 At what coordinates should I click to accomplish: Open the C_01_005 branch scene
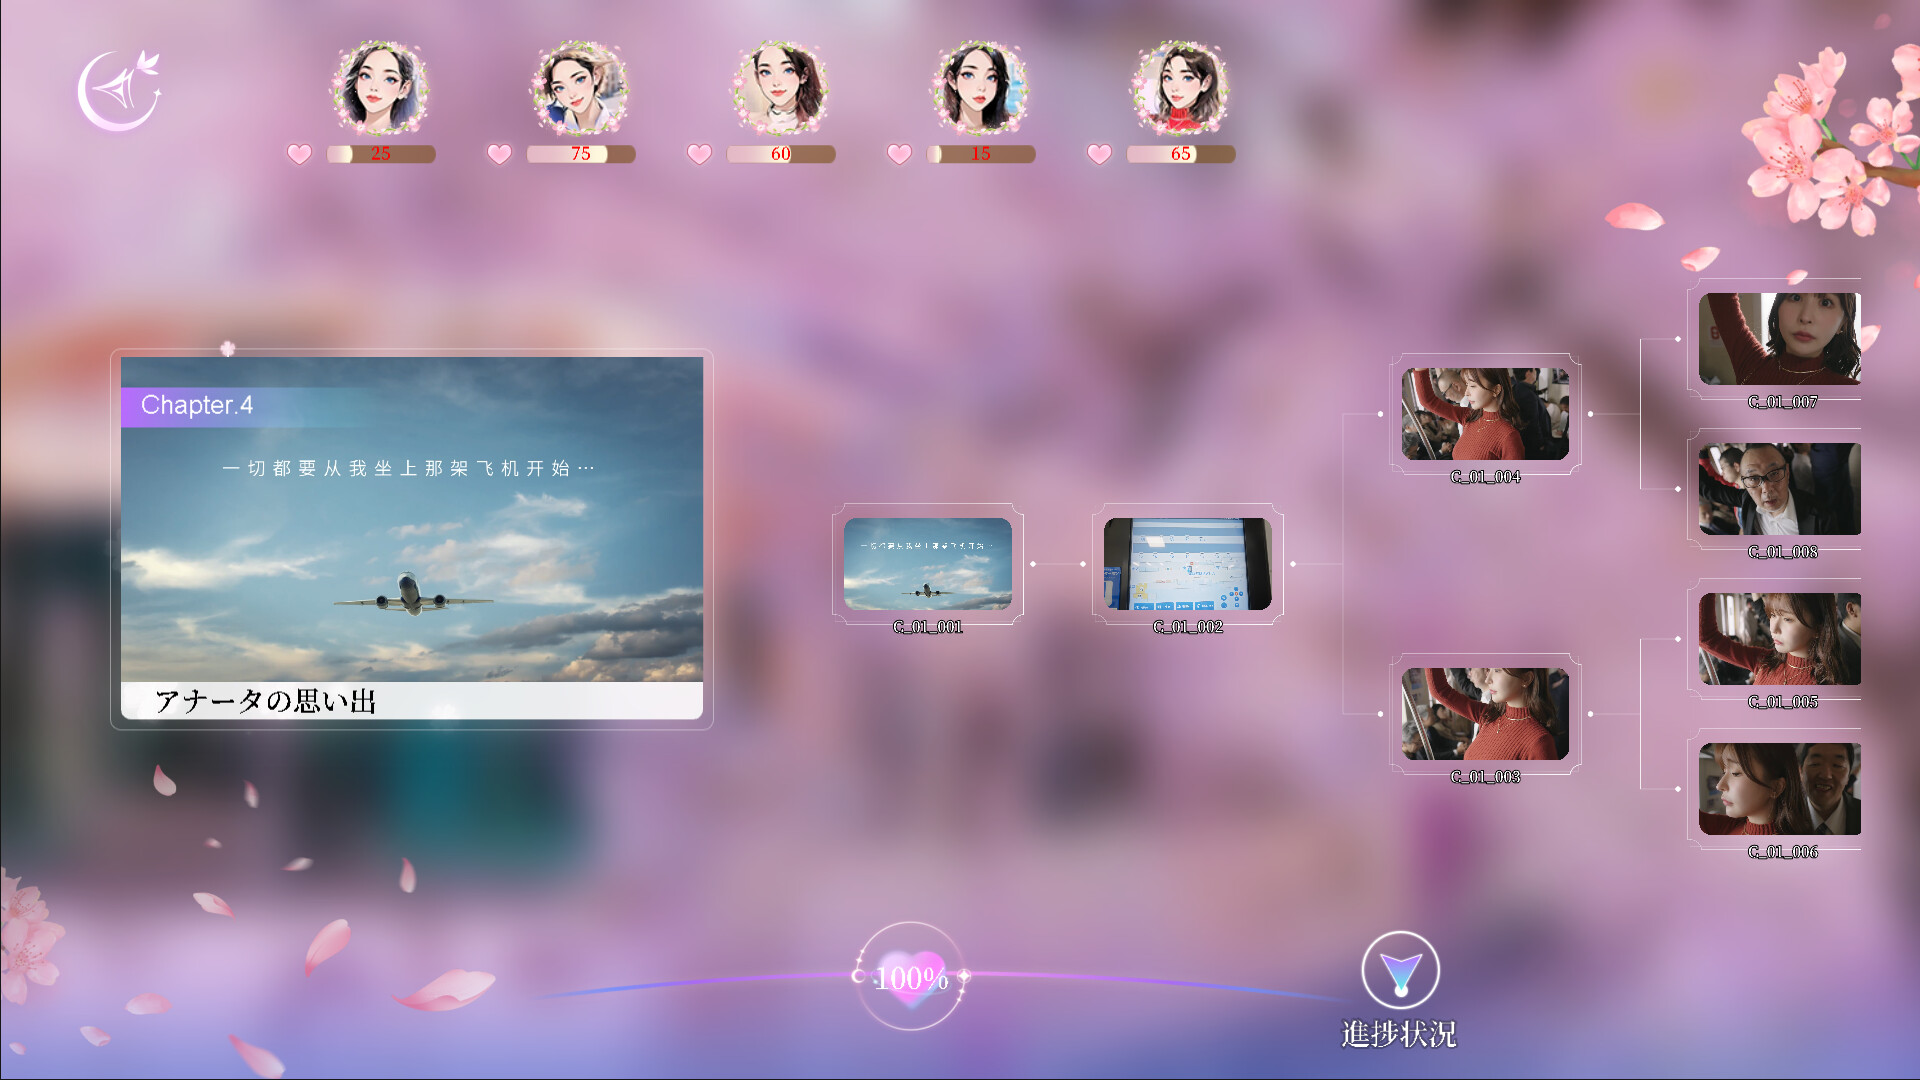(1778, 640)
